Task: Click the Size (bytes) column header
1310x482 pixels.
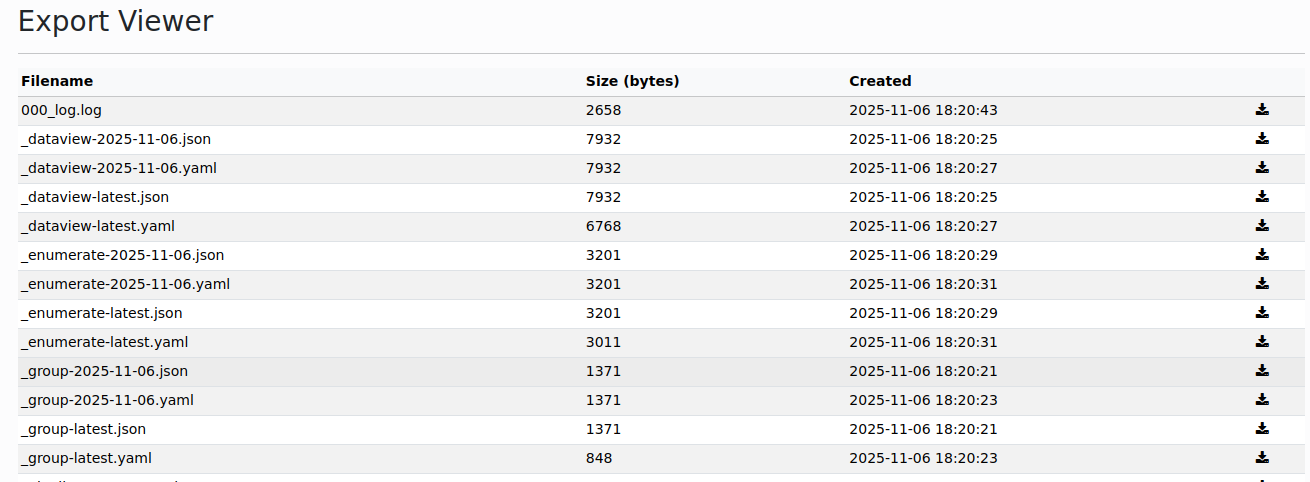Action: (x=632, y=81)
